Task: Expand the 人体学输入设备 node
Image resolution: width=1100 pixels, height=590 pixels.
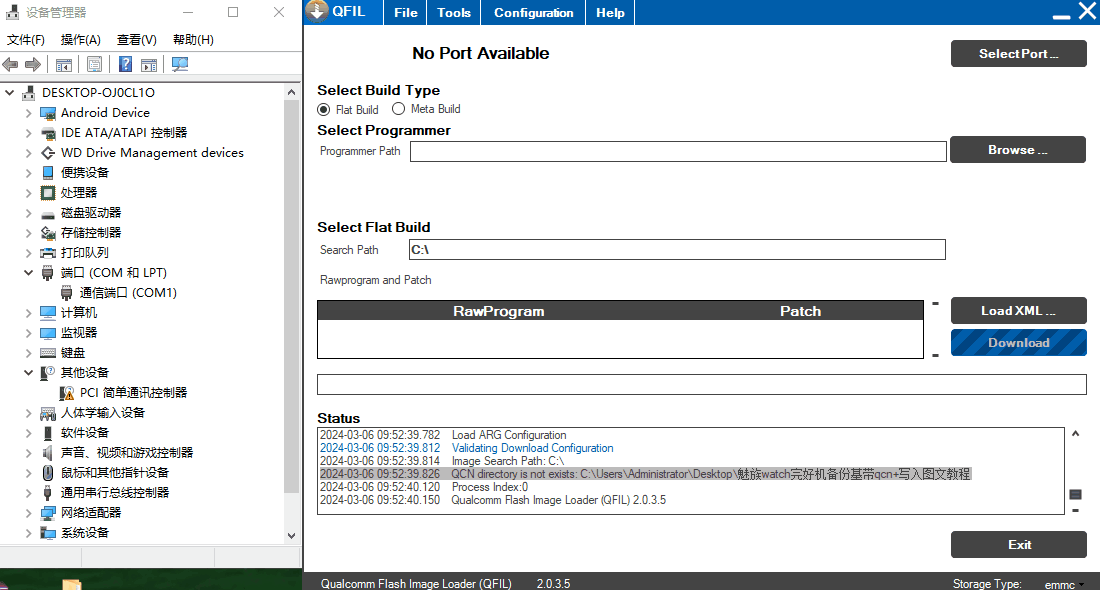Action: [29, 413]
